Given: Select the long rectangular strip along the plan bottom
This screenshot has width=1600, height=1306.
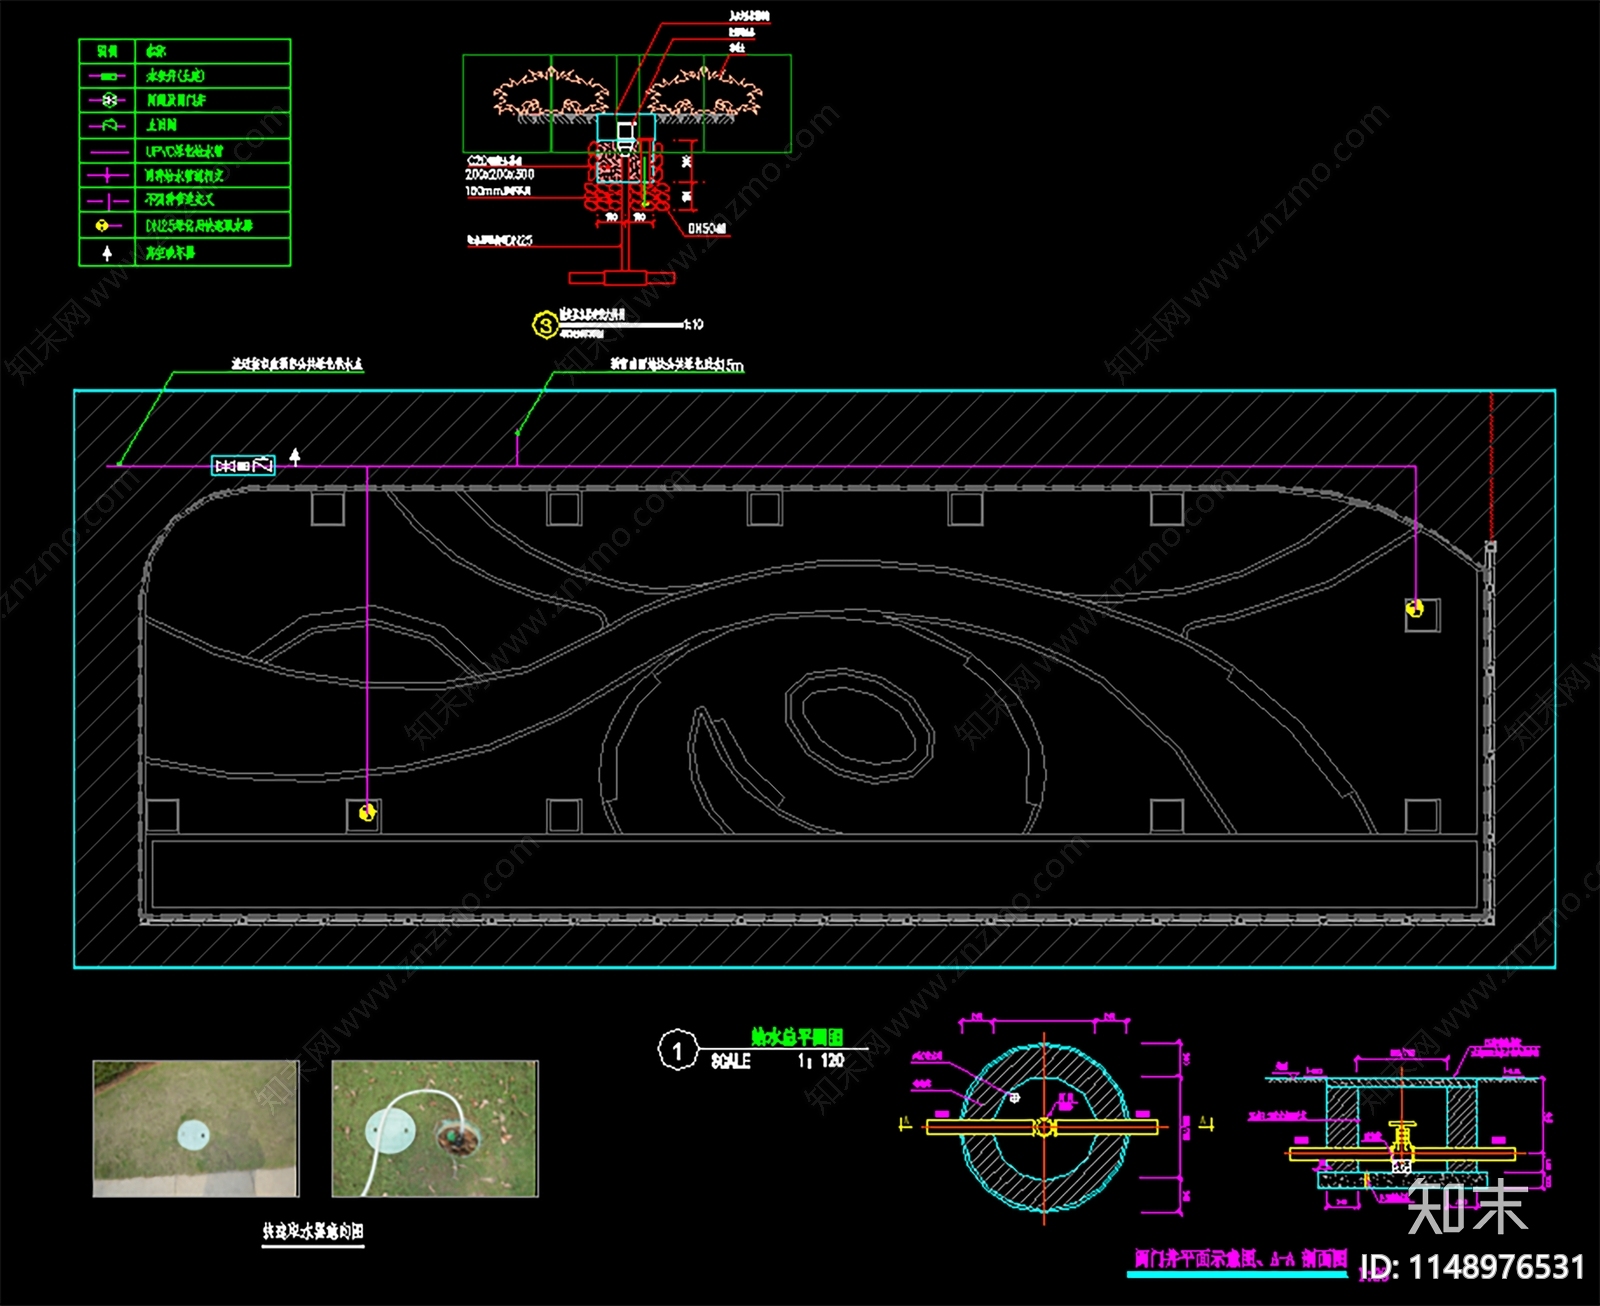Looking at the screenshot, I should [x=814, y=874].
